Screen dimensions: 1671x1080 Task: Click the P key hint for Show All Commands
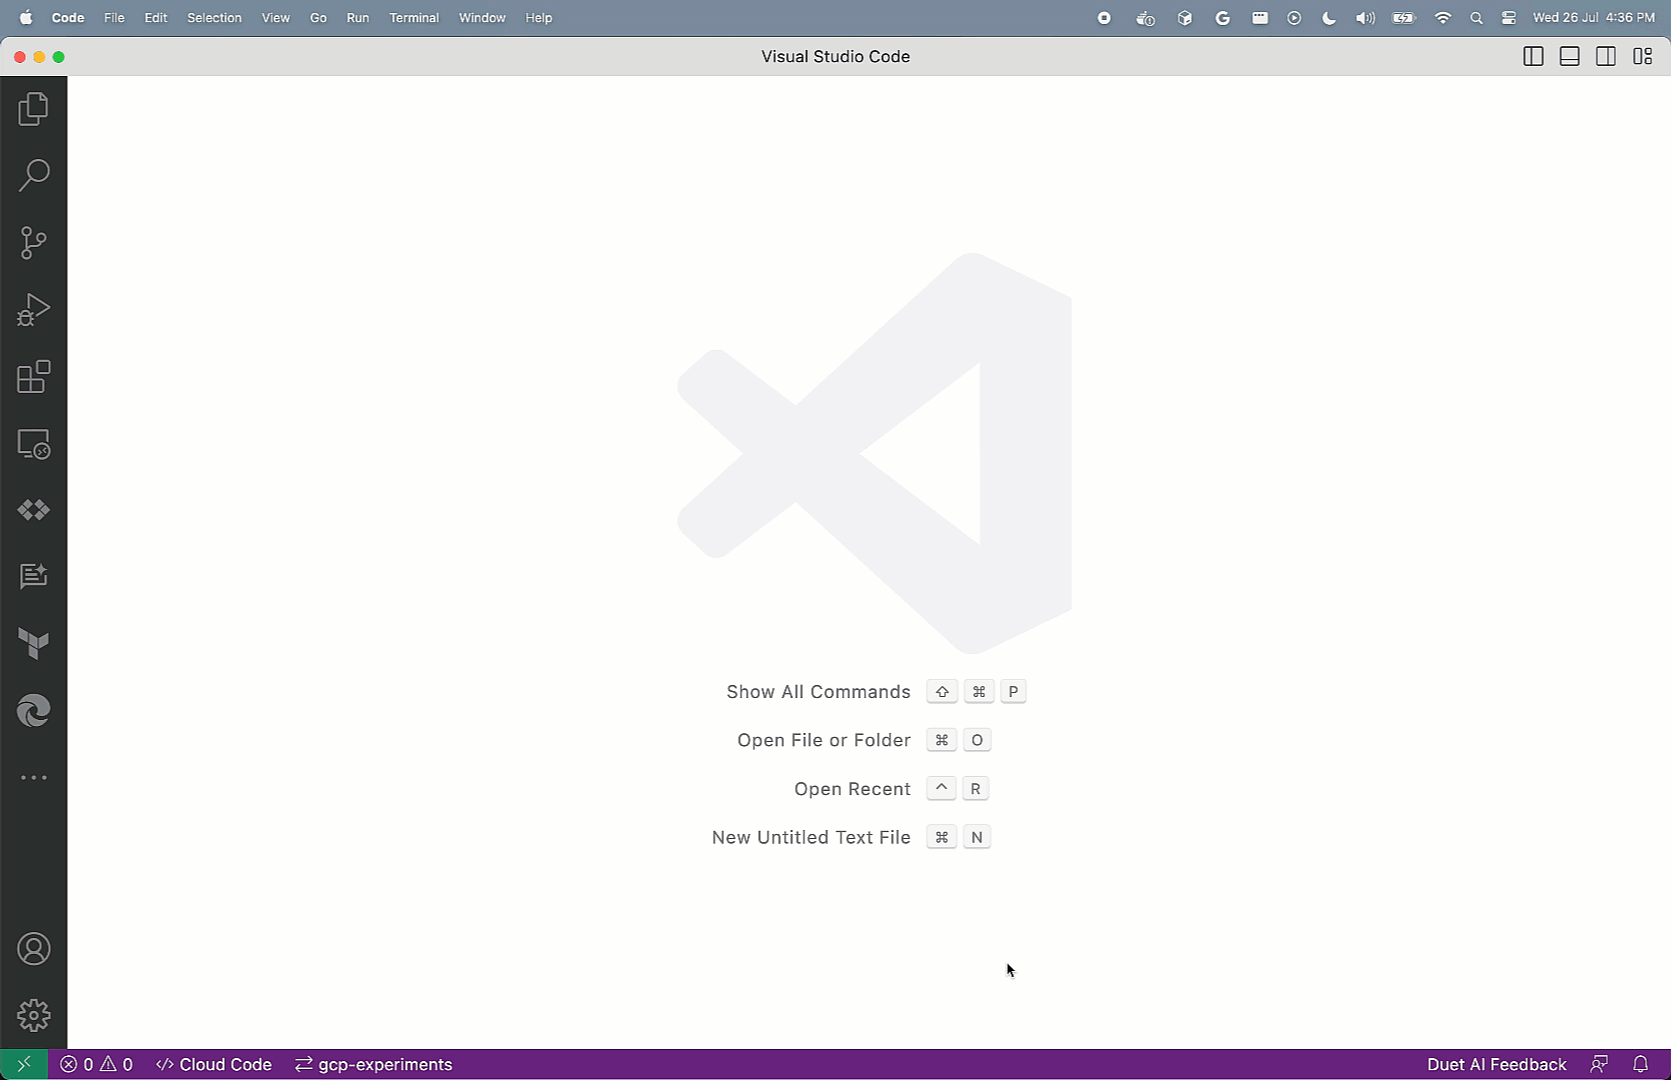[x=1013, y=692]
